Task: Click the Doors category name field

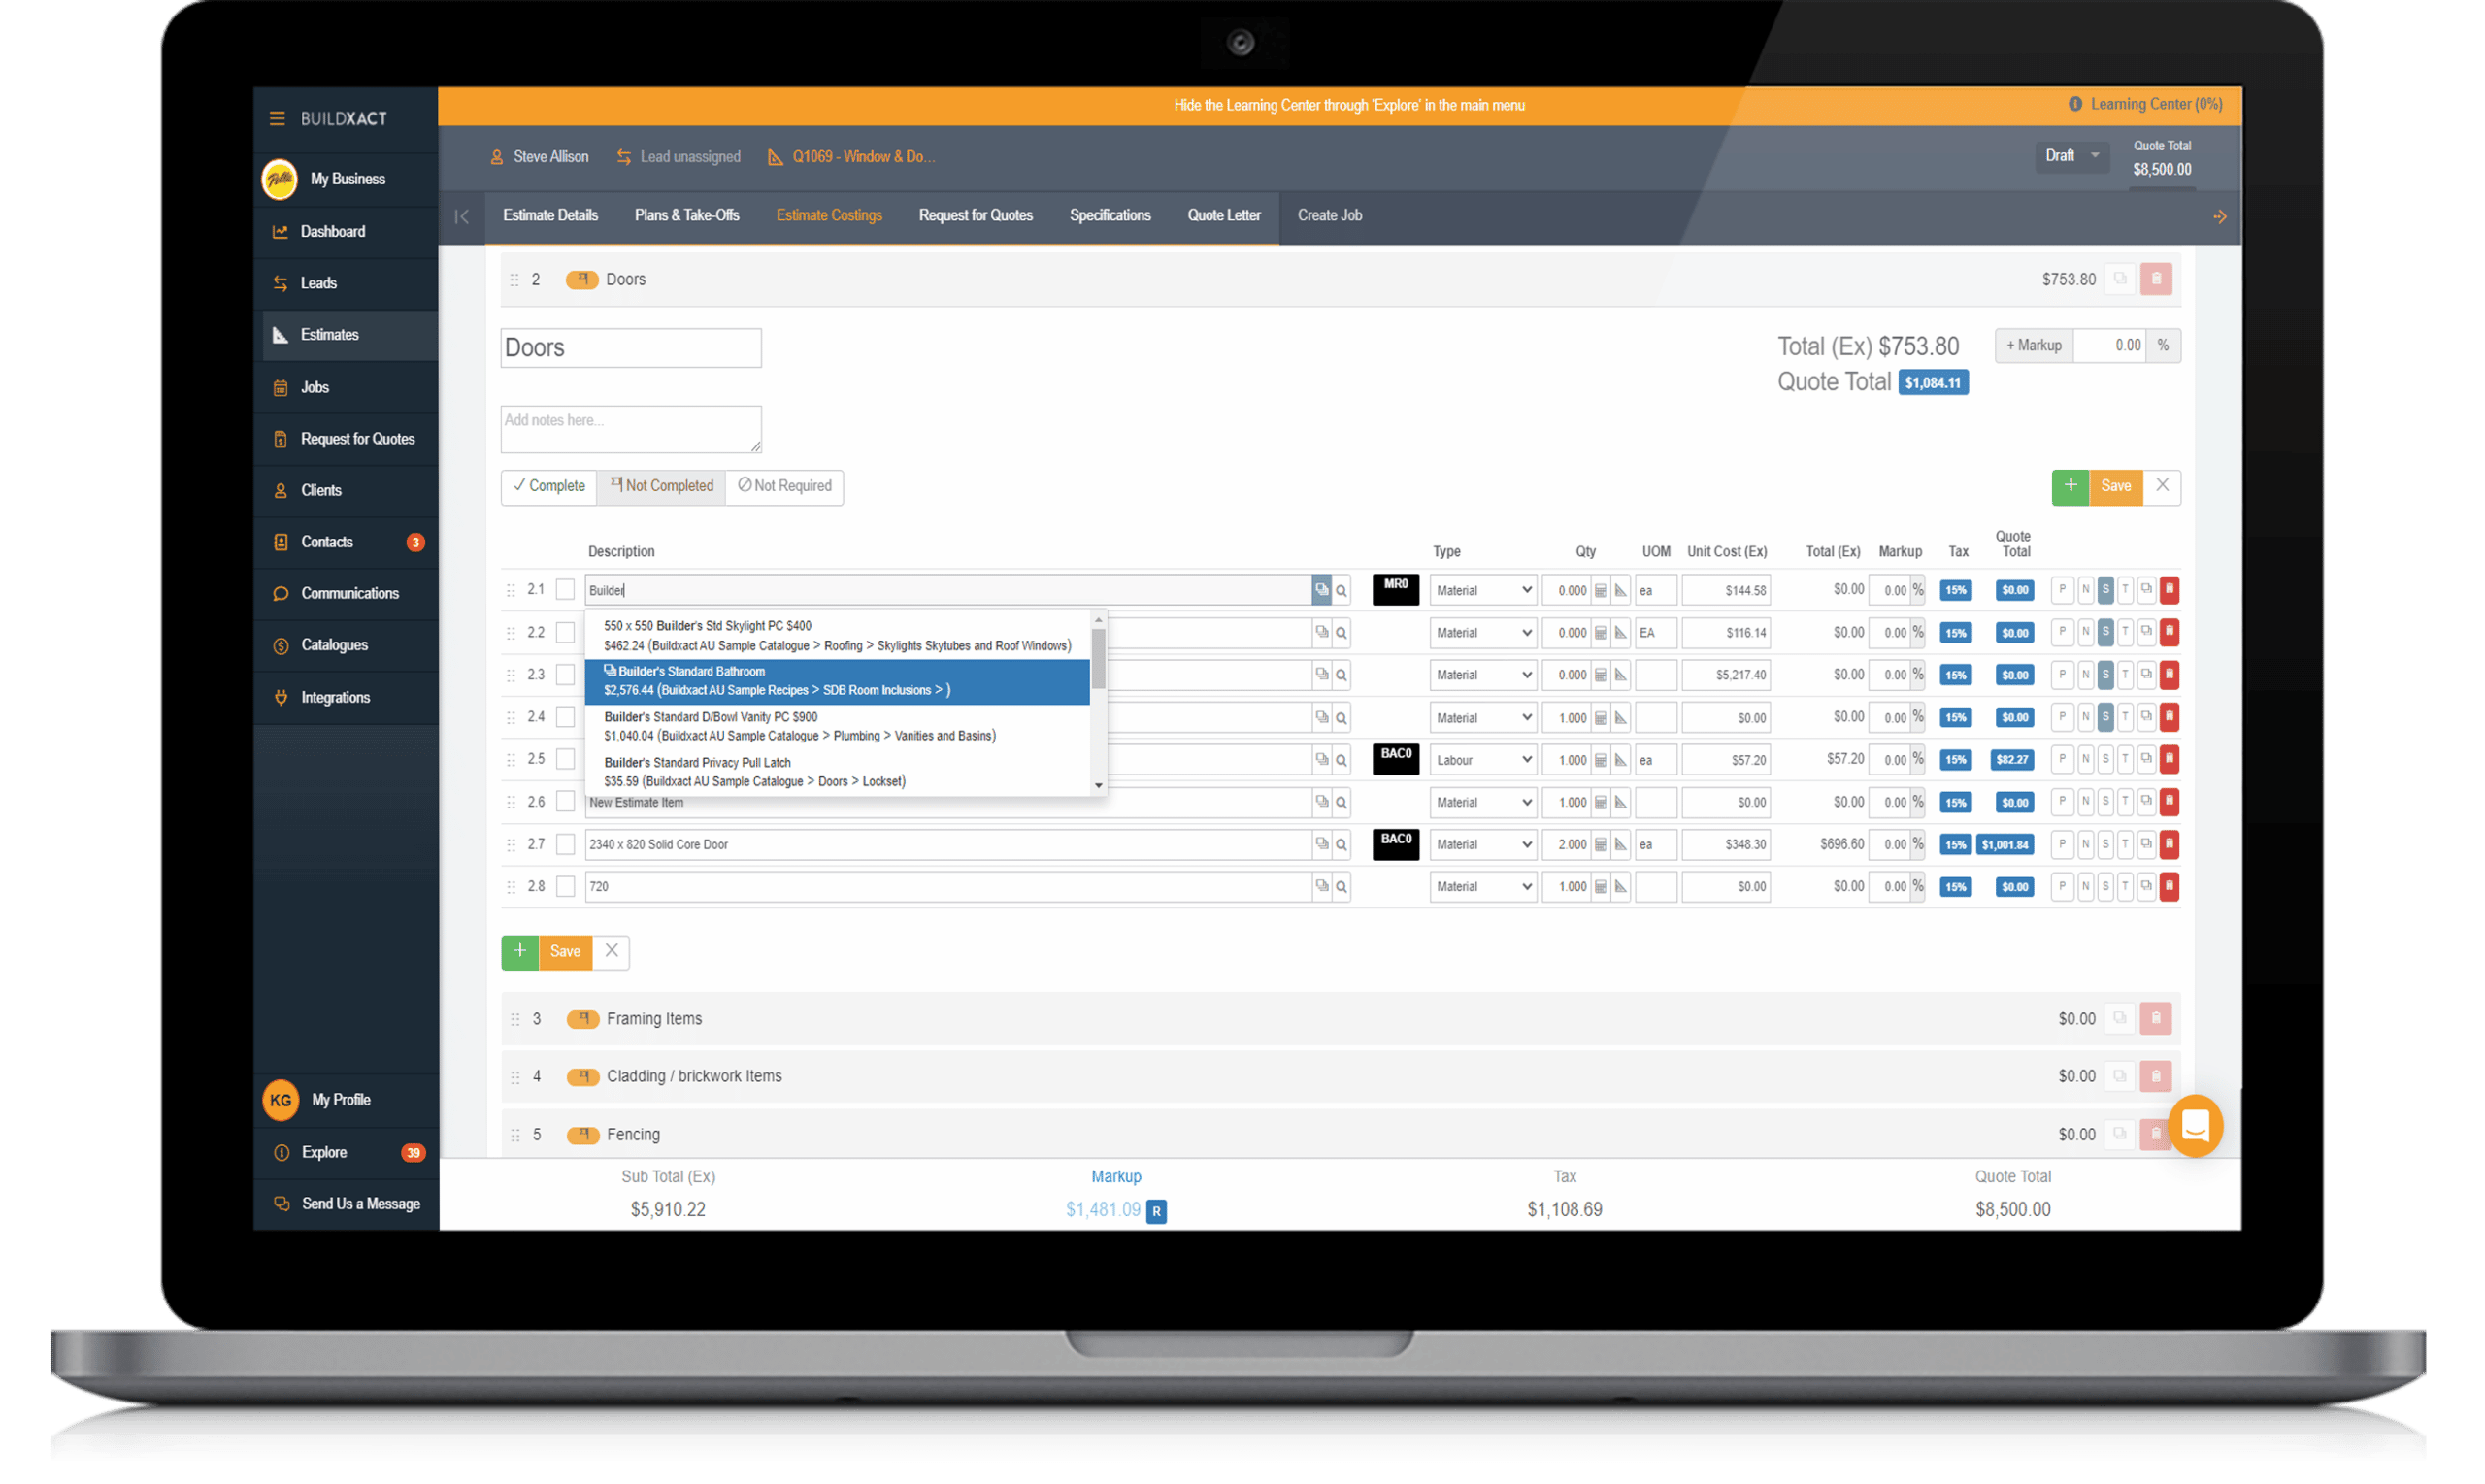Action: [x=631, y=348]
